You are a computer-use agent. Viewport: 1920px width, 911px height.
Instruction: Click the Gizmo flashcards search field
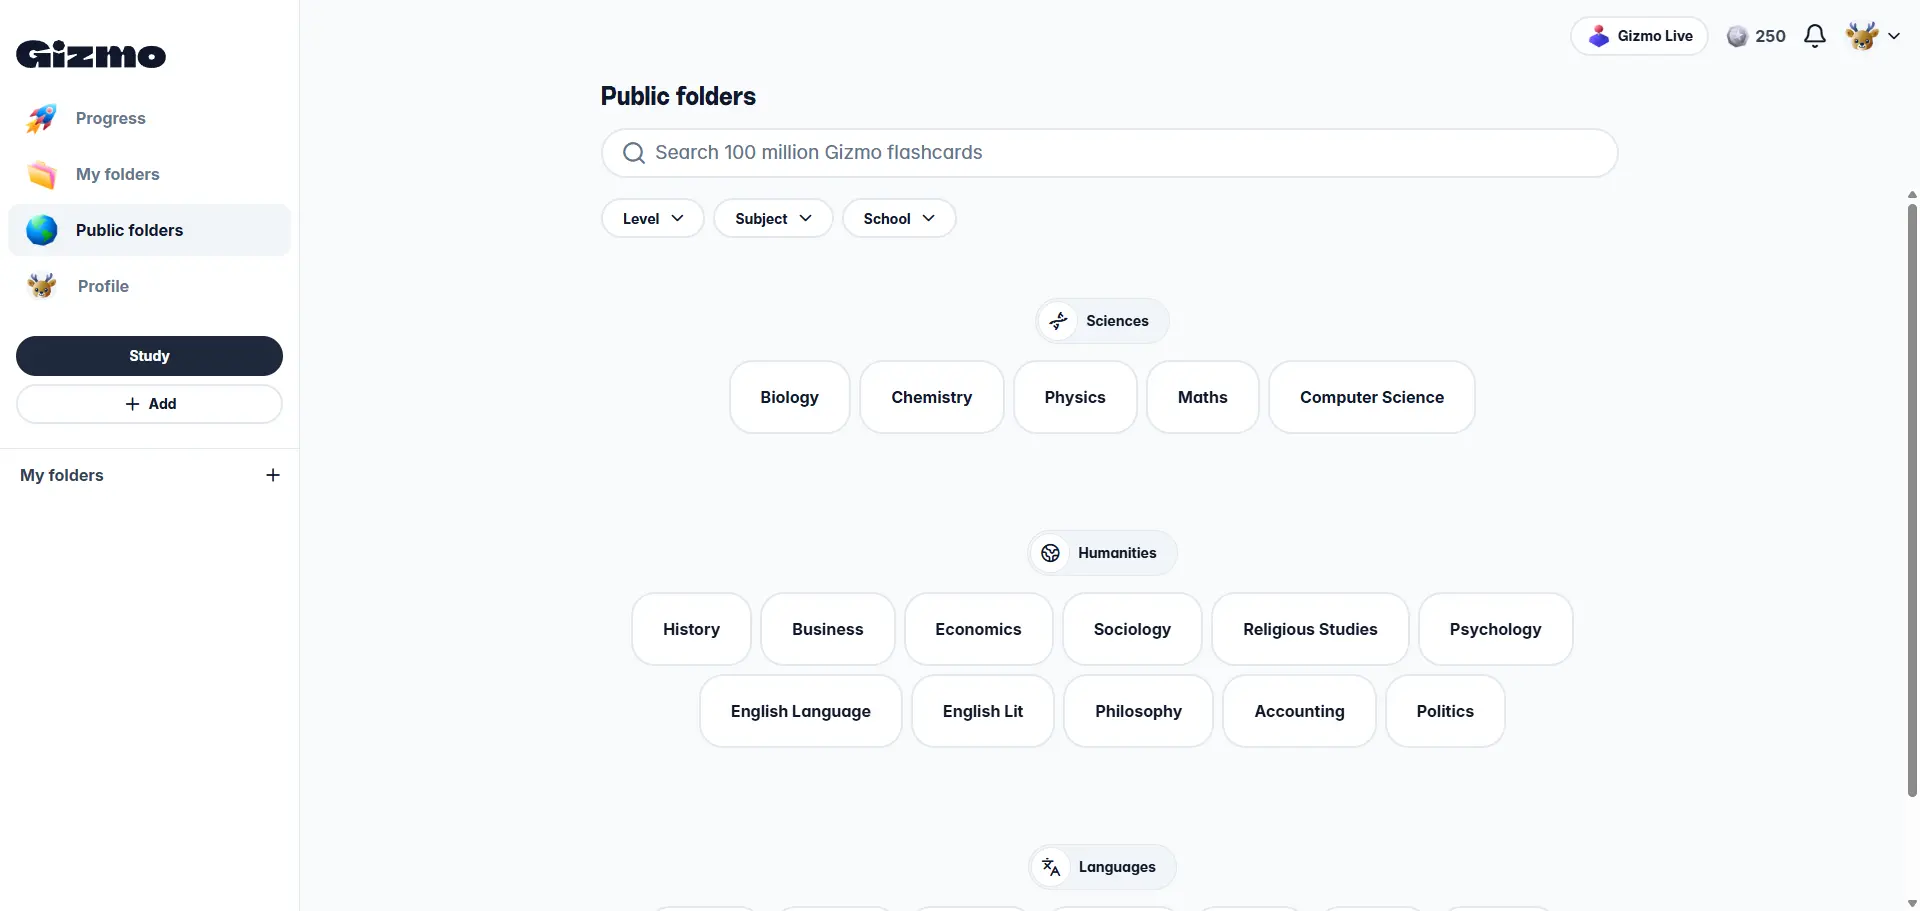[1110, 153]
